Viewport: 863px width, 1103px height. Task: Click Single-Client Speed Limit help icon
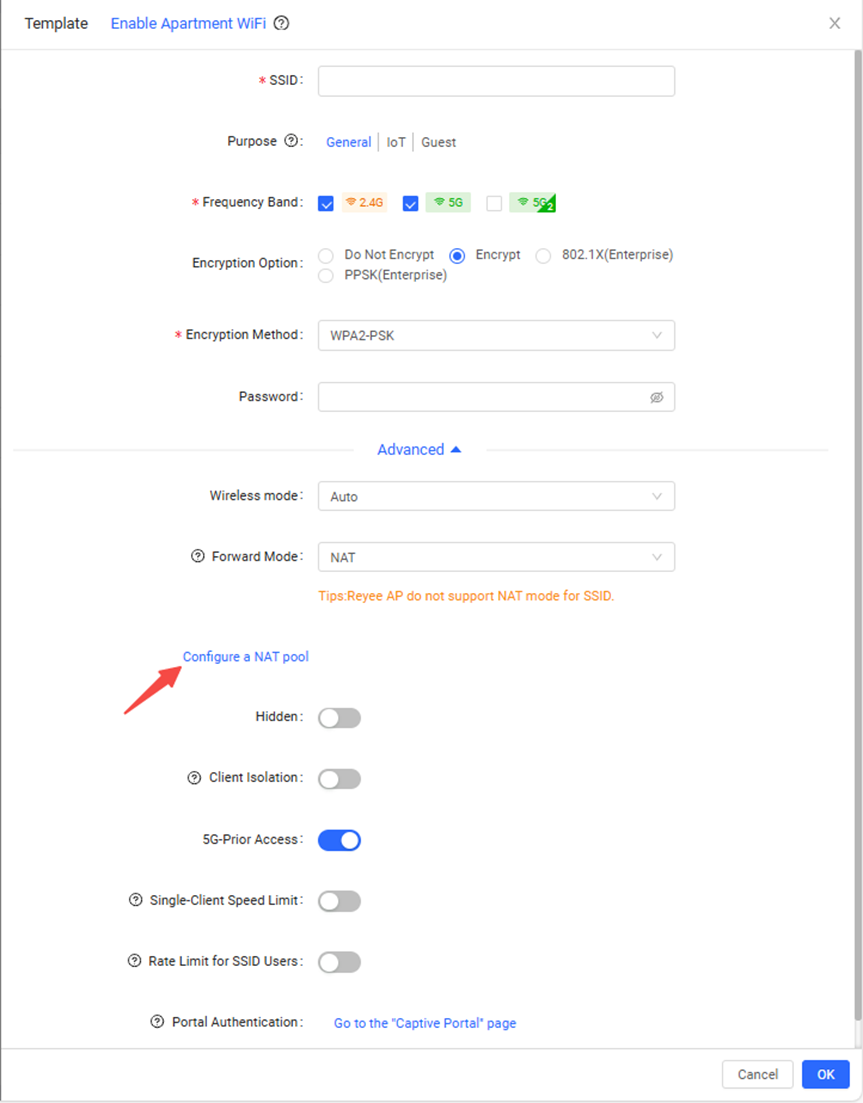tap(135, 900)
